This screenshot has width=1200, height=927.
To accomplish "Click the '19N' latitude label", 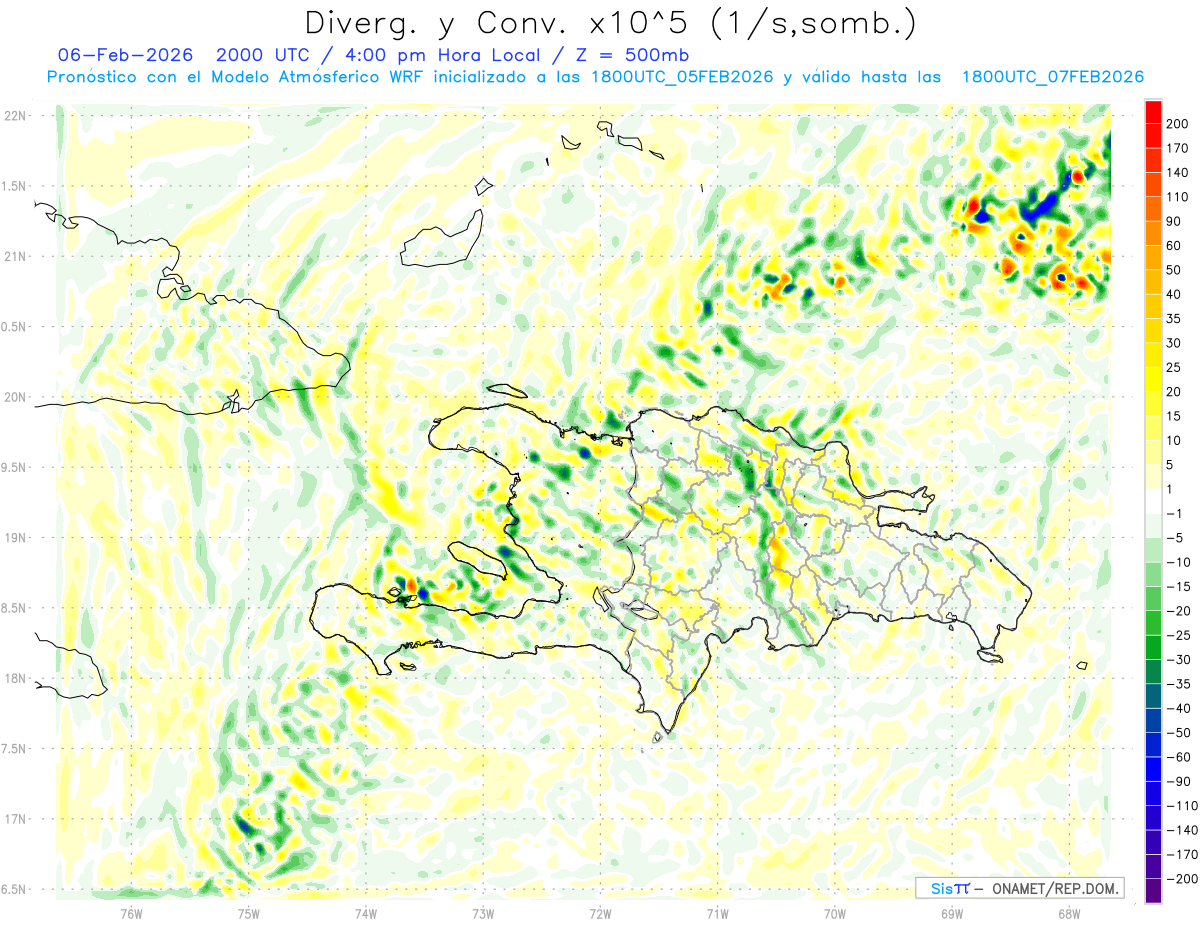I will pyautogui.click(x=14, y=538).
